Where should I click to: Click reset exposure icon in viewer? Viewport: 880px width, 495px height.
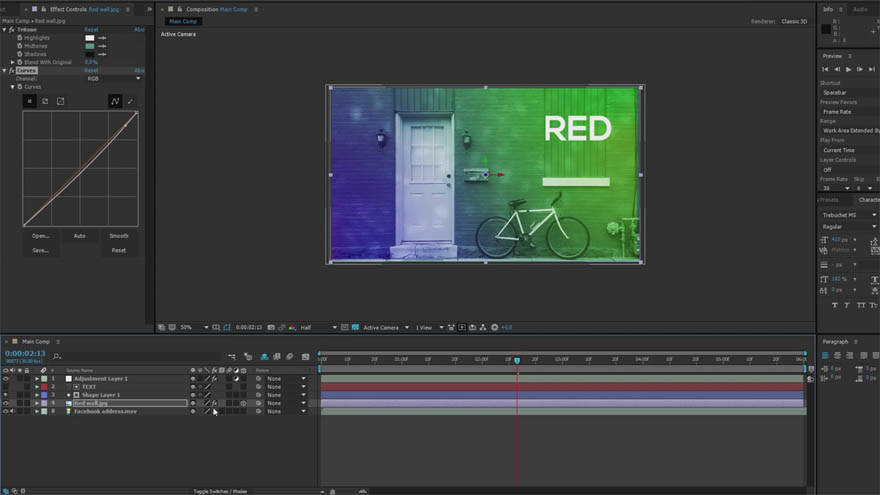pyautogui.click(x=494, y=327)
